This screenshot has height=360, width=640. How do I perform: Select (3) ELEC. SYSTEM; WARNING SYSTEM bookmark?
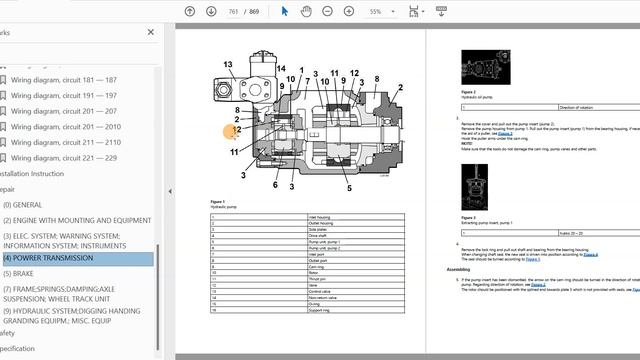click(64, 241)
